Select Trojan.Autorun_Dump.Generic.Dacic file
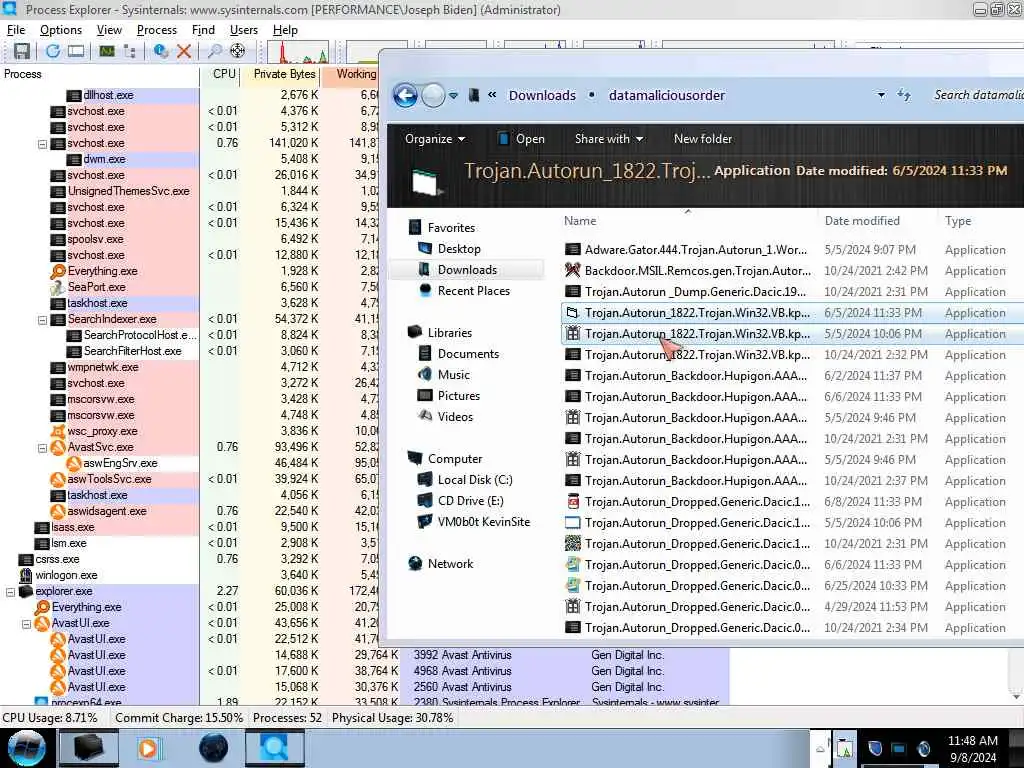The height and width of the screenshot is (768, 1024). 792,292
